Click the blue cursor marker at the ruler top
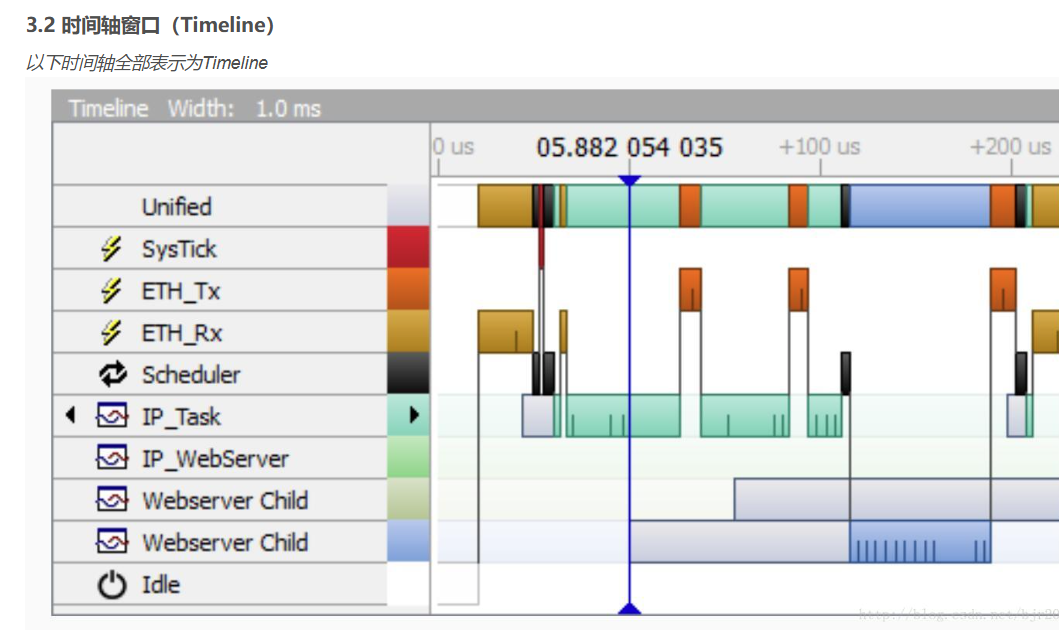Screen dimensions: 1059x632 point(629,180)
